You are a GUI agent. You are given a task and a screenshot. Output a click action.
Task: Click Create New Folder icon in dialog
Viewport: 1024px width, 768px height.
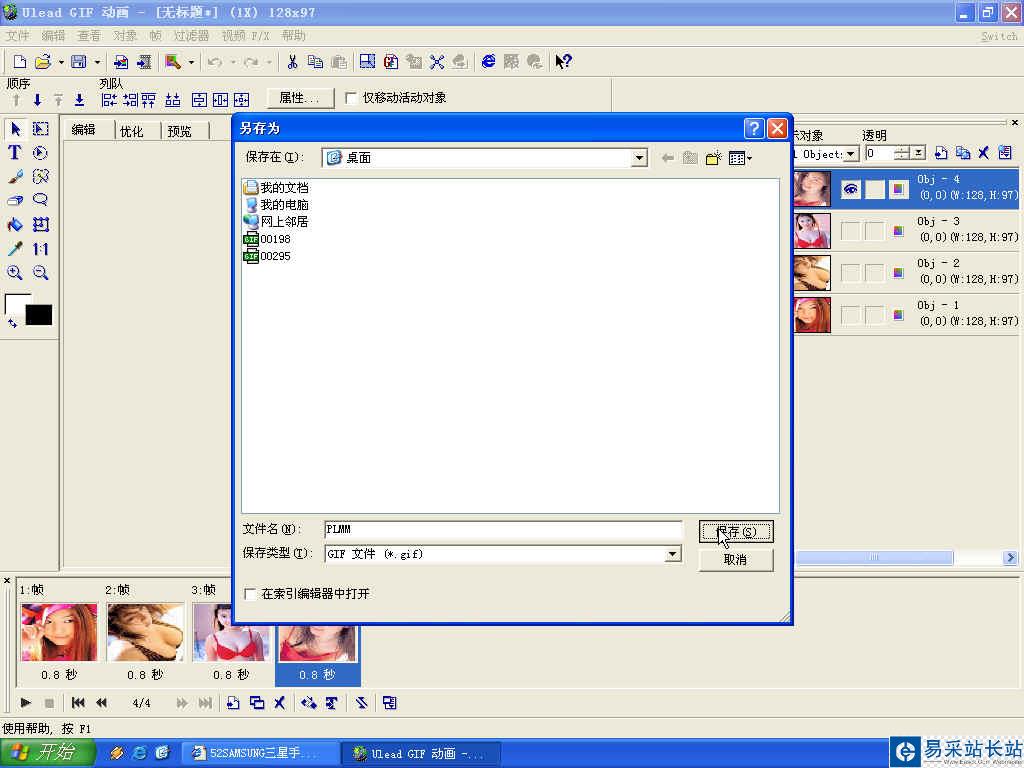[x=713, y=157]
